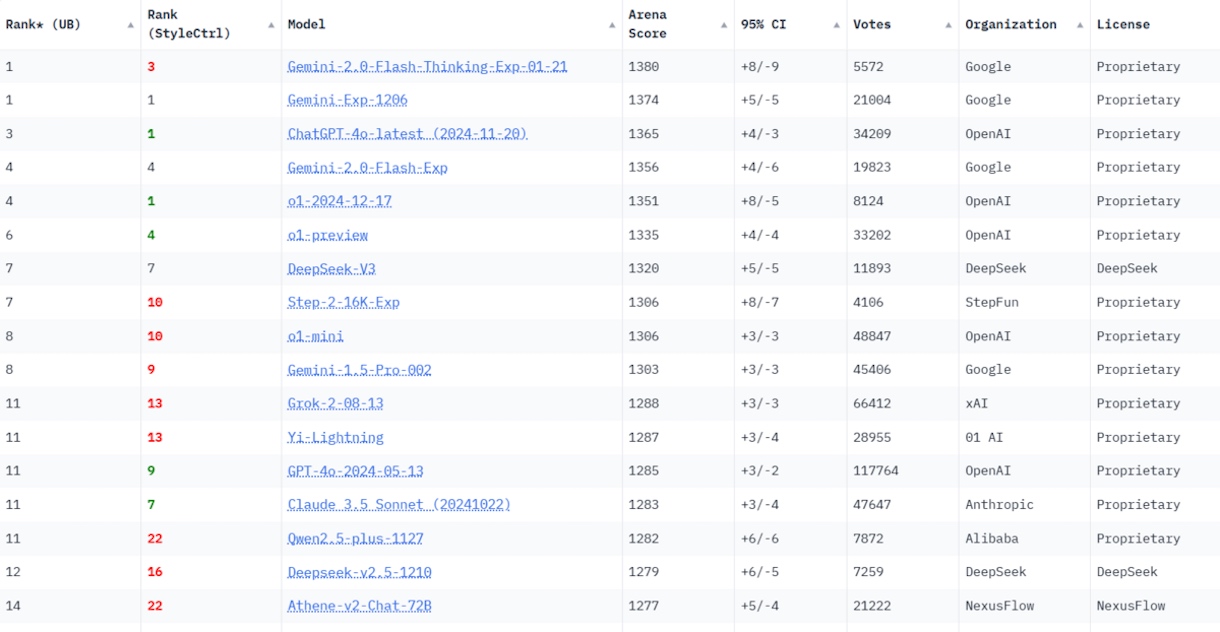Open Gemini-2.0-Flash-Thinking-Exp-01-21 model link
The height and width of the screenshot is (632, 1220).
click(x=427, y=67)
